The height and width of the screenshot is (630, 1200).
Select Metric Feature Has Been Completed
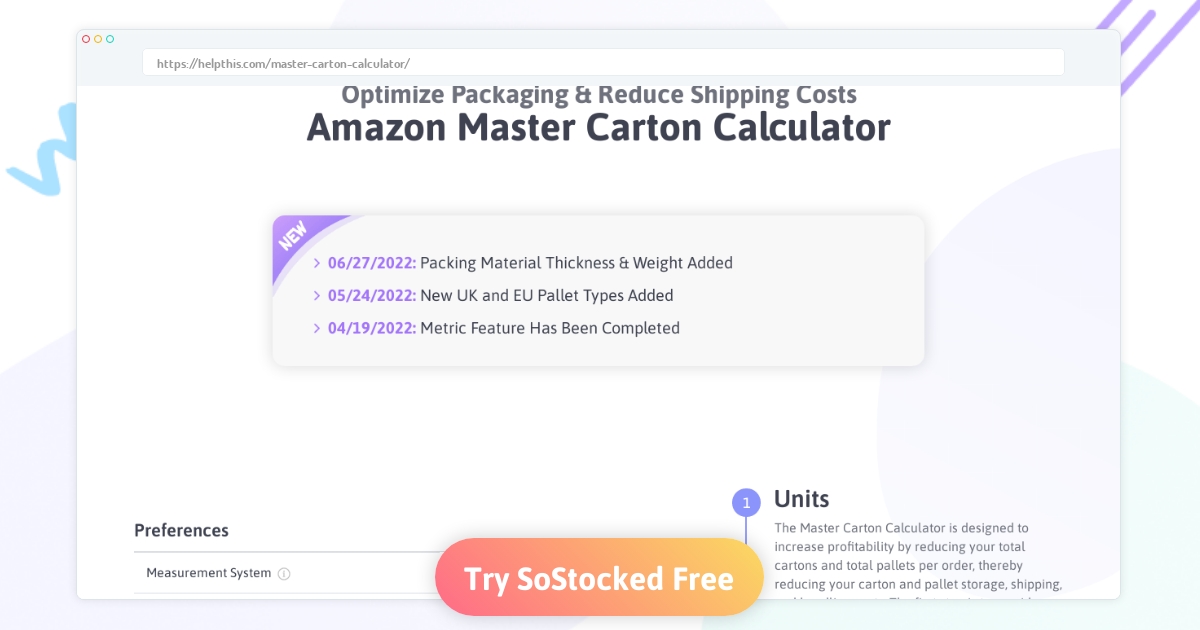coord(550,328)
